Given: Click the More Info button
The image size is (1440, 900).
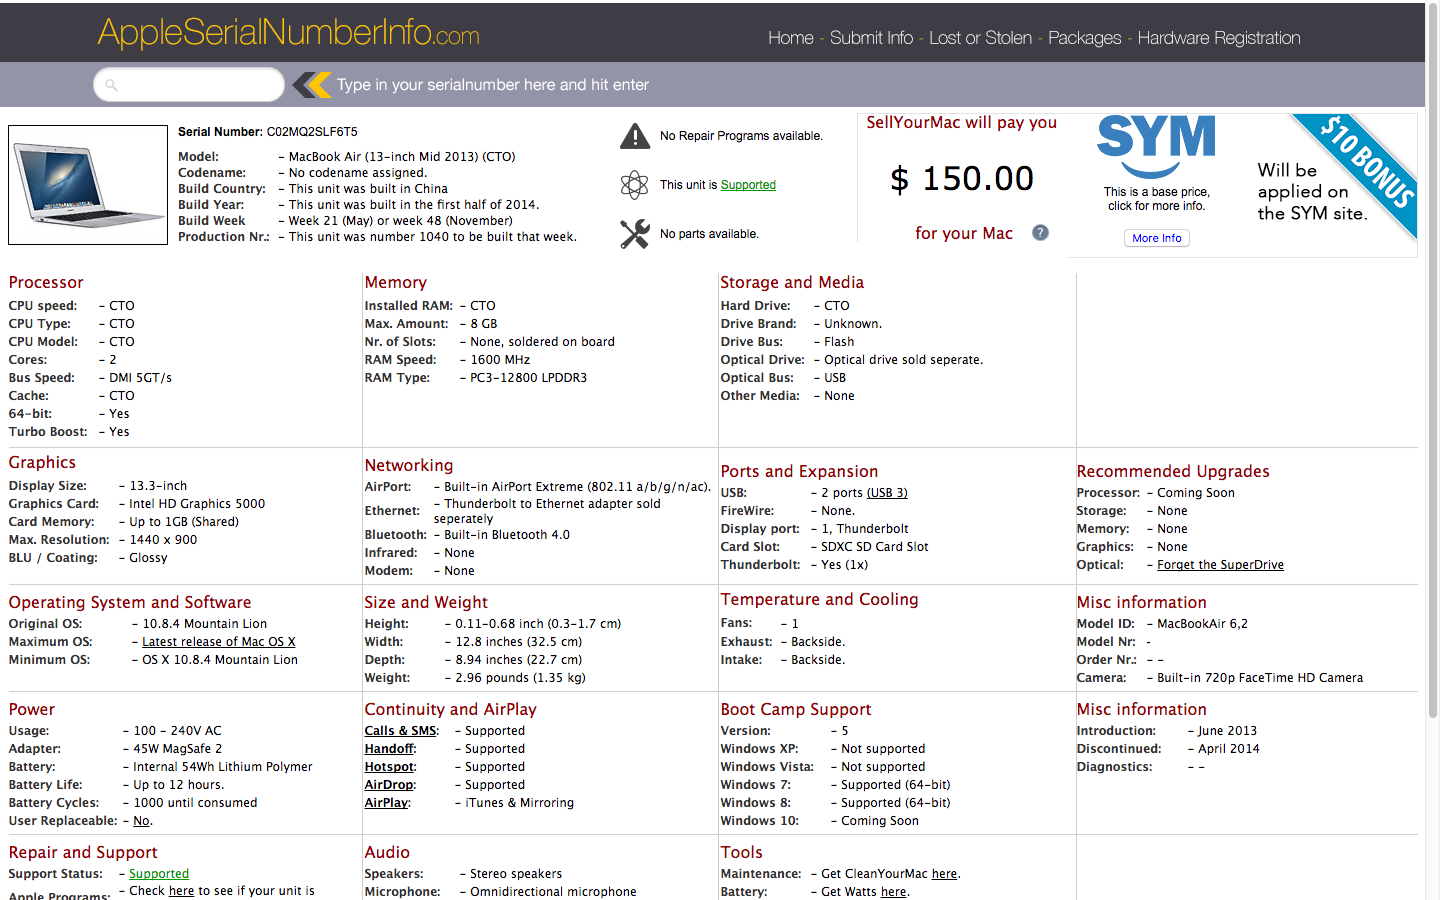Looking at the screenshot, I should coord(1157,238).
